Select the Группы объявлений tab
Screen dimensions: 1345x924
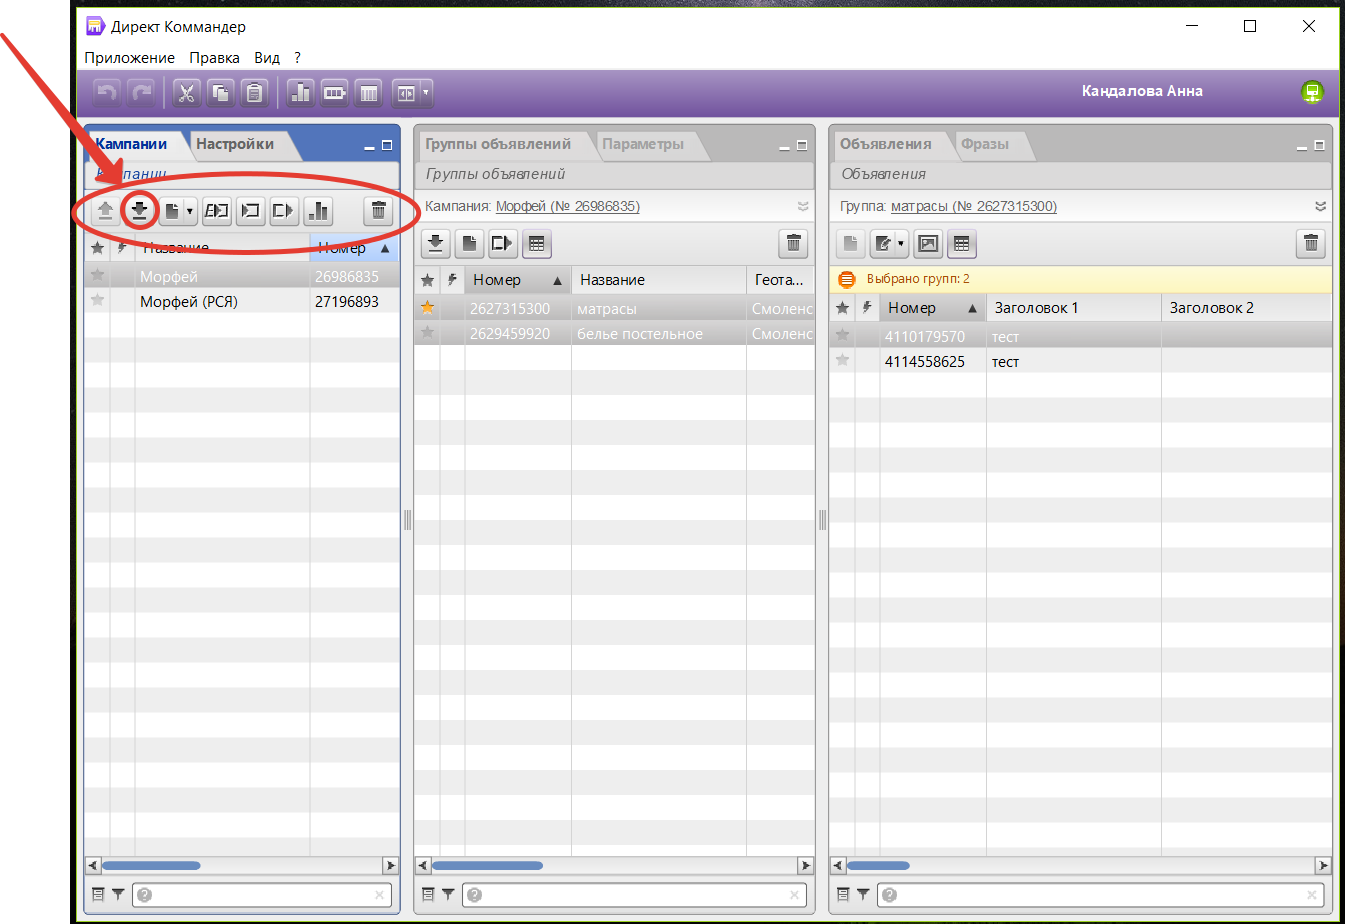(498, 144)
